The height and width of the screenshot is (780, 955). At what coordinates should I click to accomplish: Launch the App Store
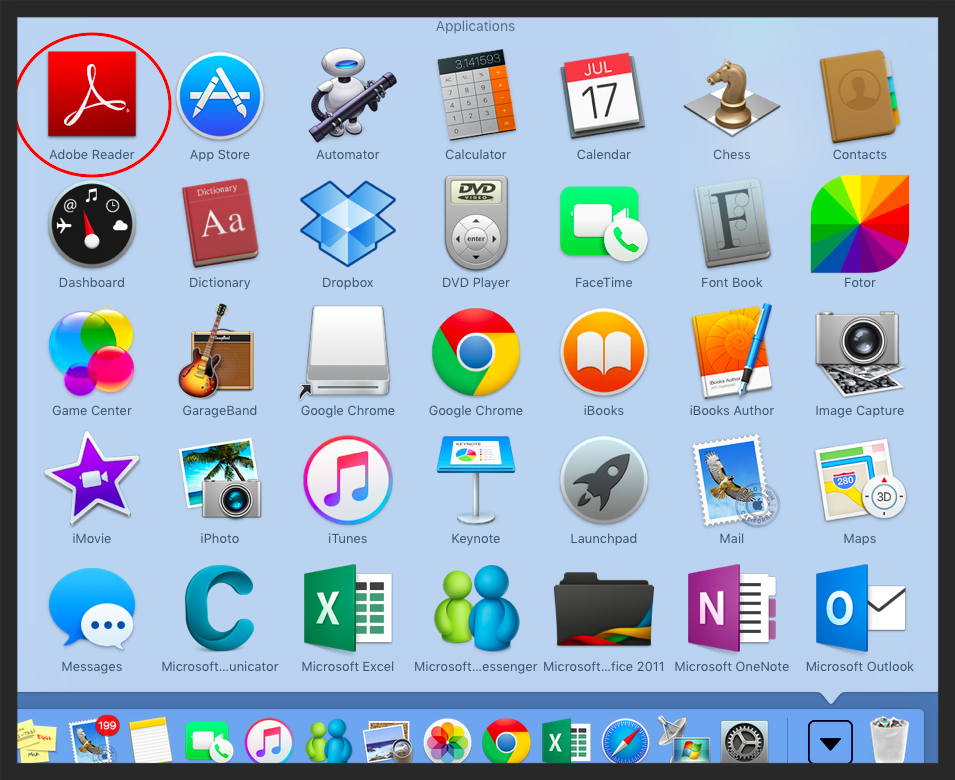pos(220,96)
